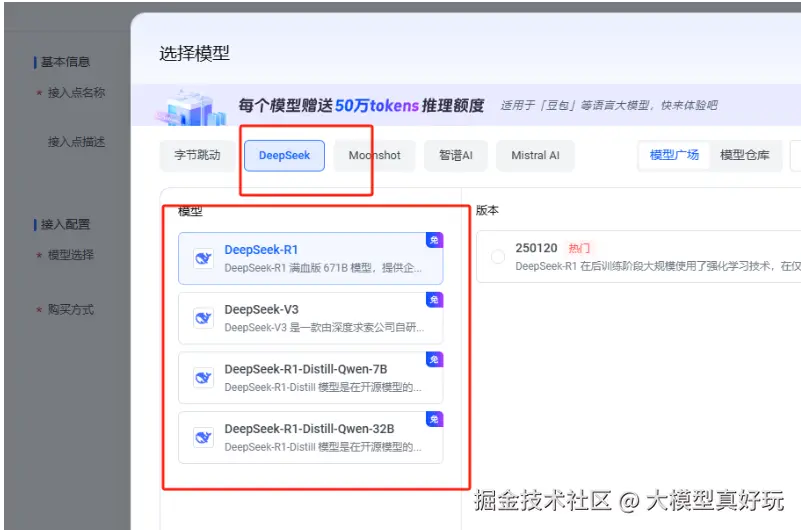Click the 适用于「豆包」等语言大模型 banner subtitle
The height and width of the screenshot is (530, 801).
coord(608,105)
